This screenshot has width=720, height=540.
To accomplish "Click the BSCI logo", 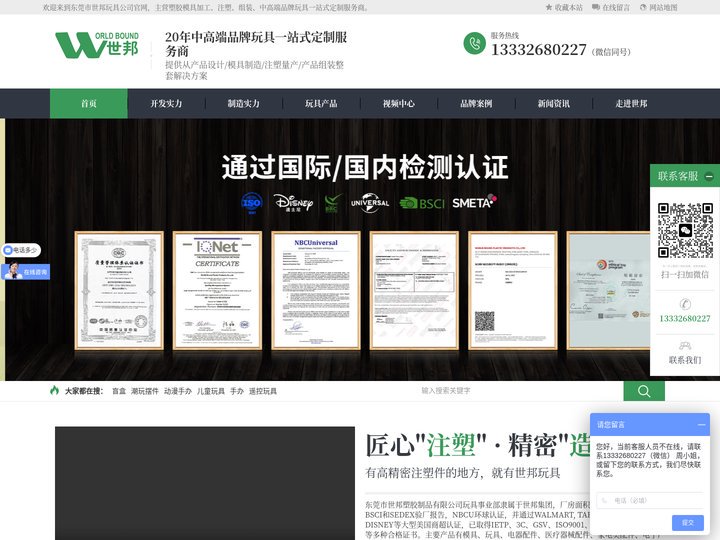I will tap(422, 203).
